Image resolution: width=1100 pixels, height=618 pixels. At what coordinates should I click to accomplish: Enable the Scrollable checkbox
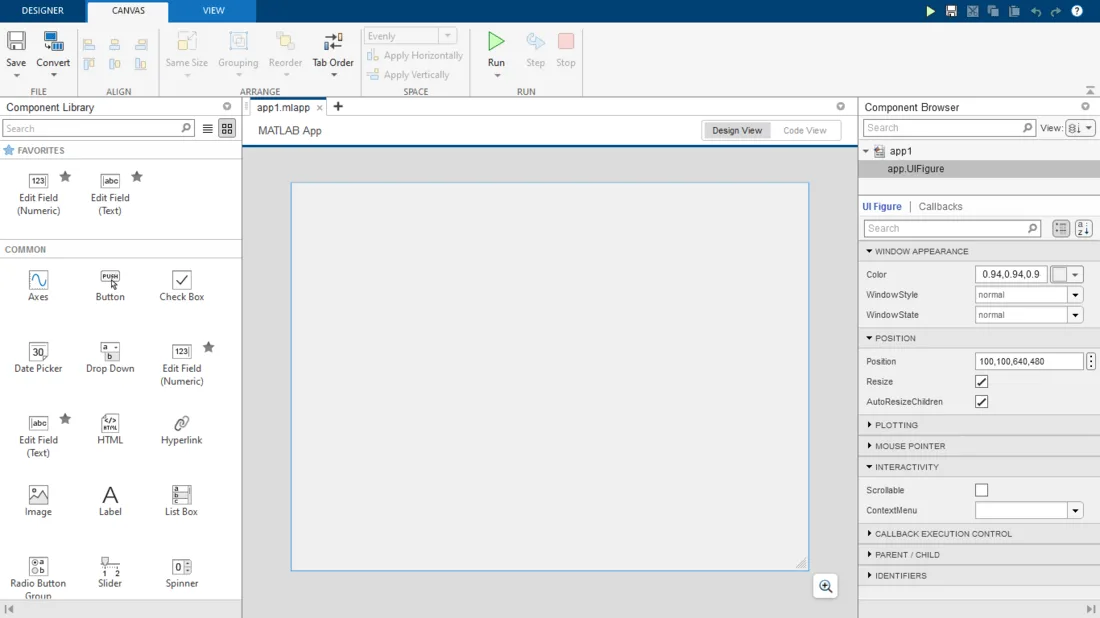click(981, 490)
